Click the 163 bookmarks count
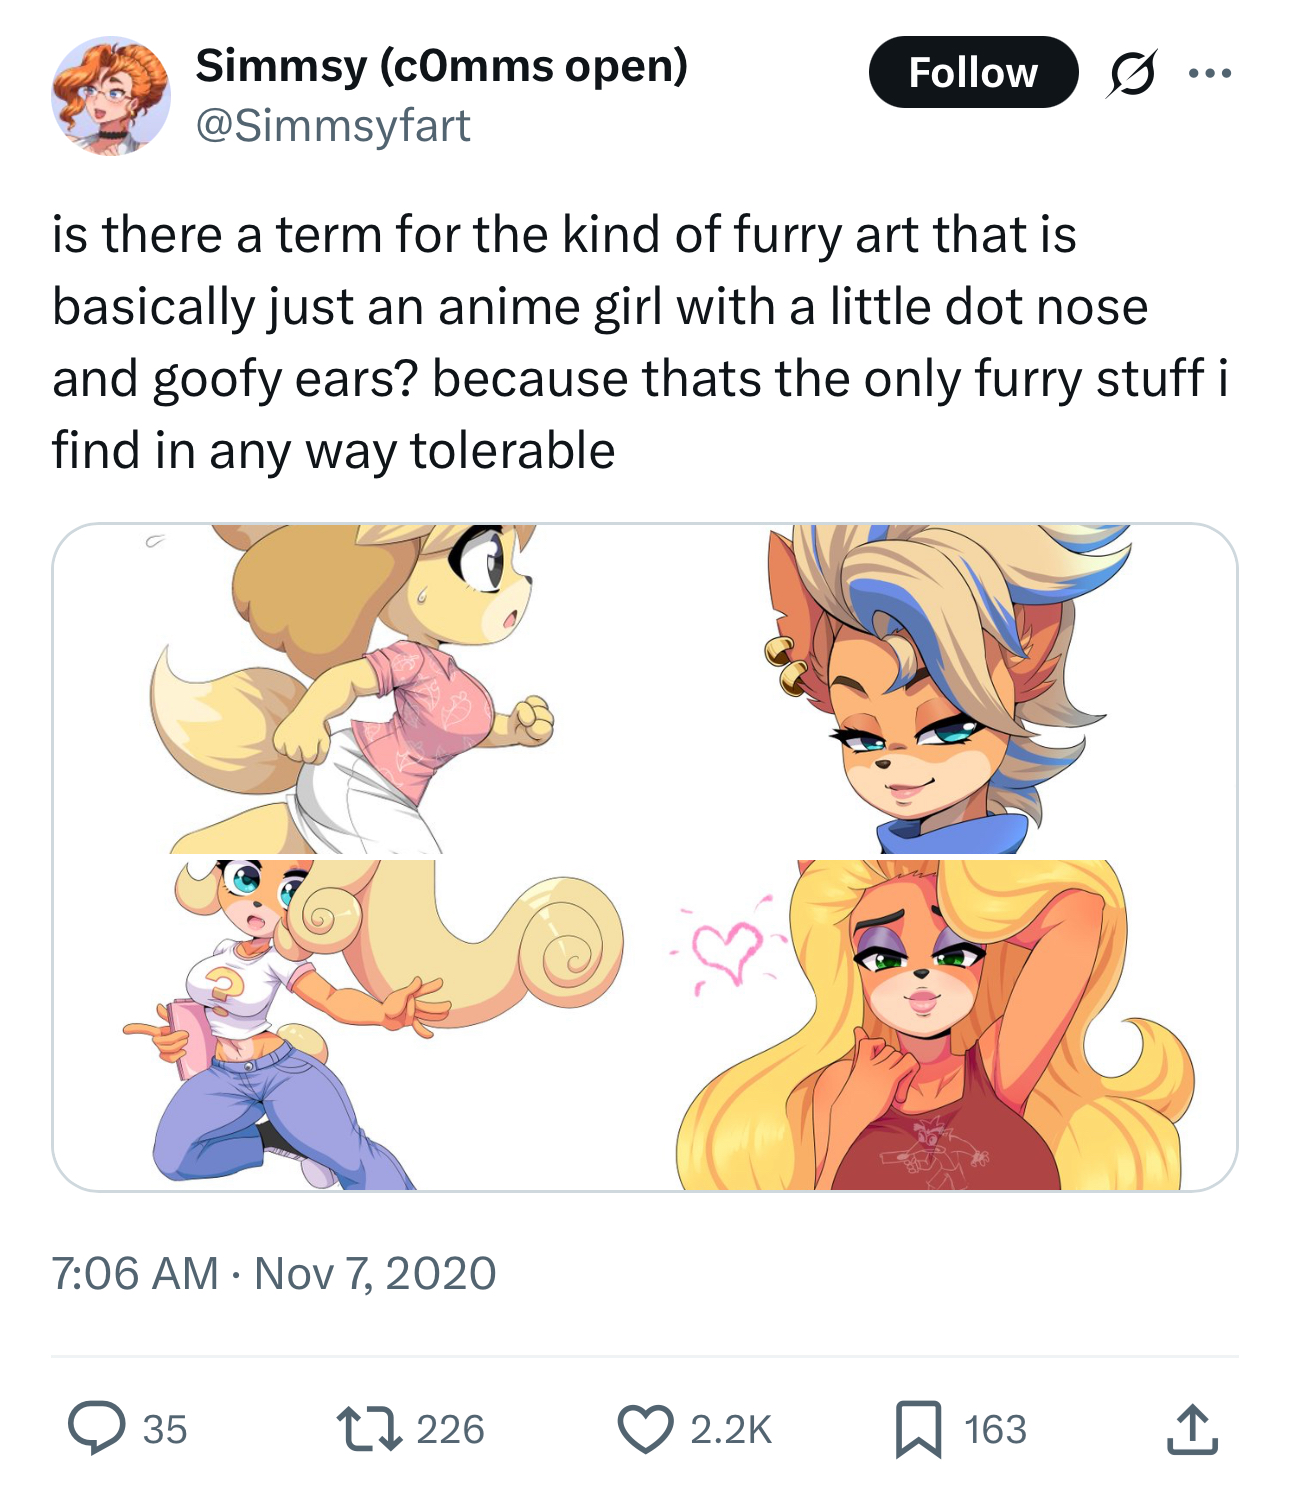The image size is (1290, 1498). (995, 1429)
